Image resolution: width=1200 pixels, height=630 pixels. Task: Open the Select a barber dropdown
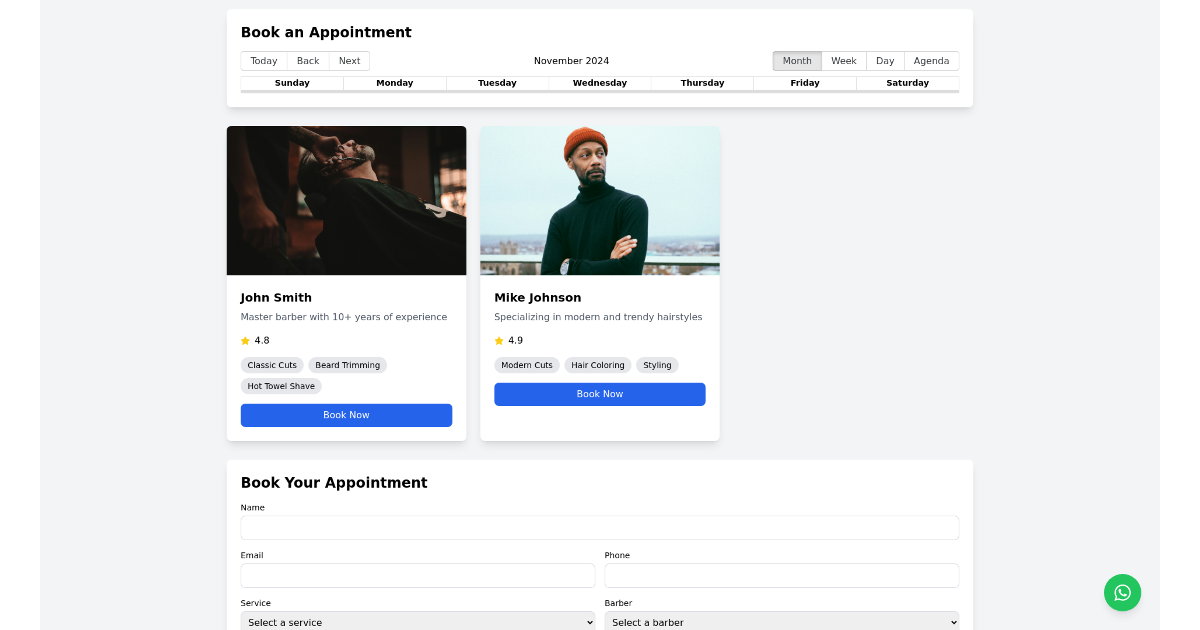pos(781,622)
